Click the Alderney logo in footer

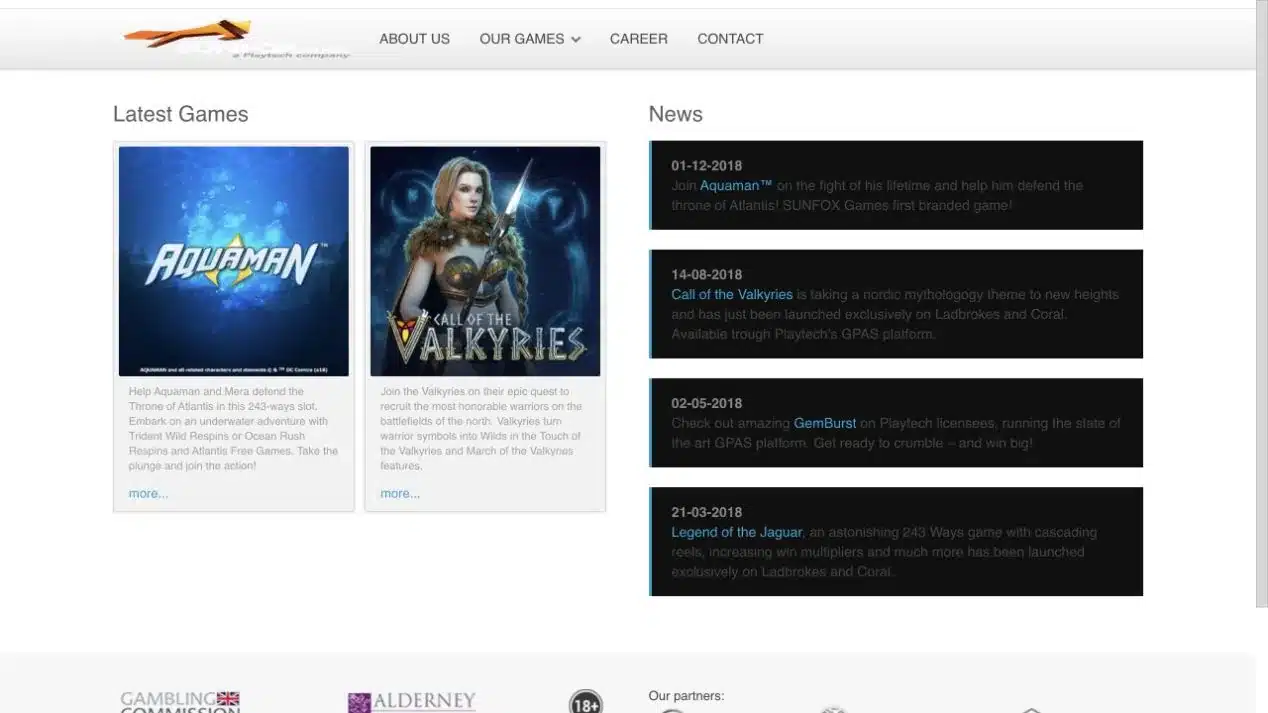coord(412,702)
